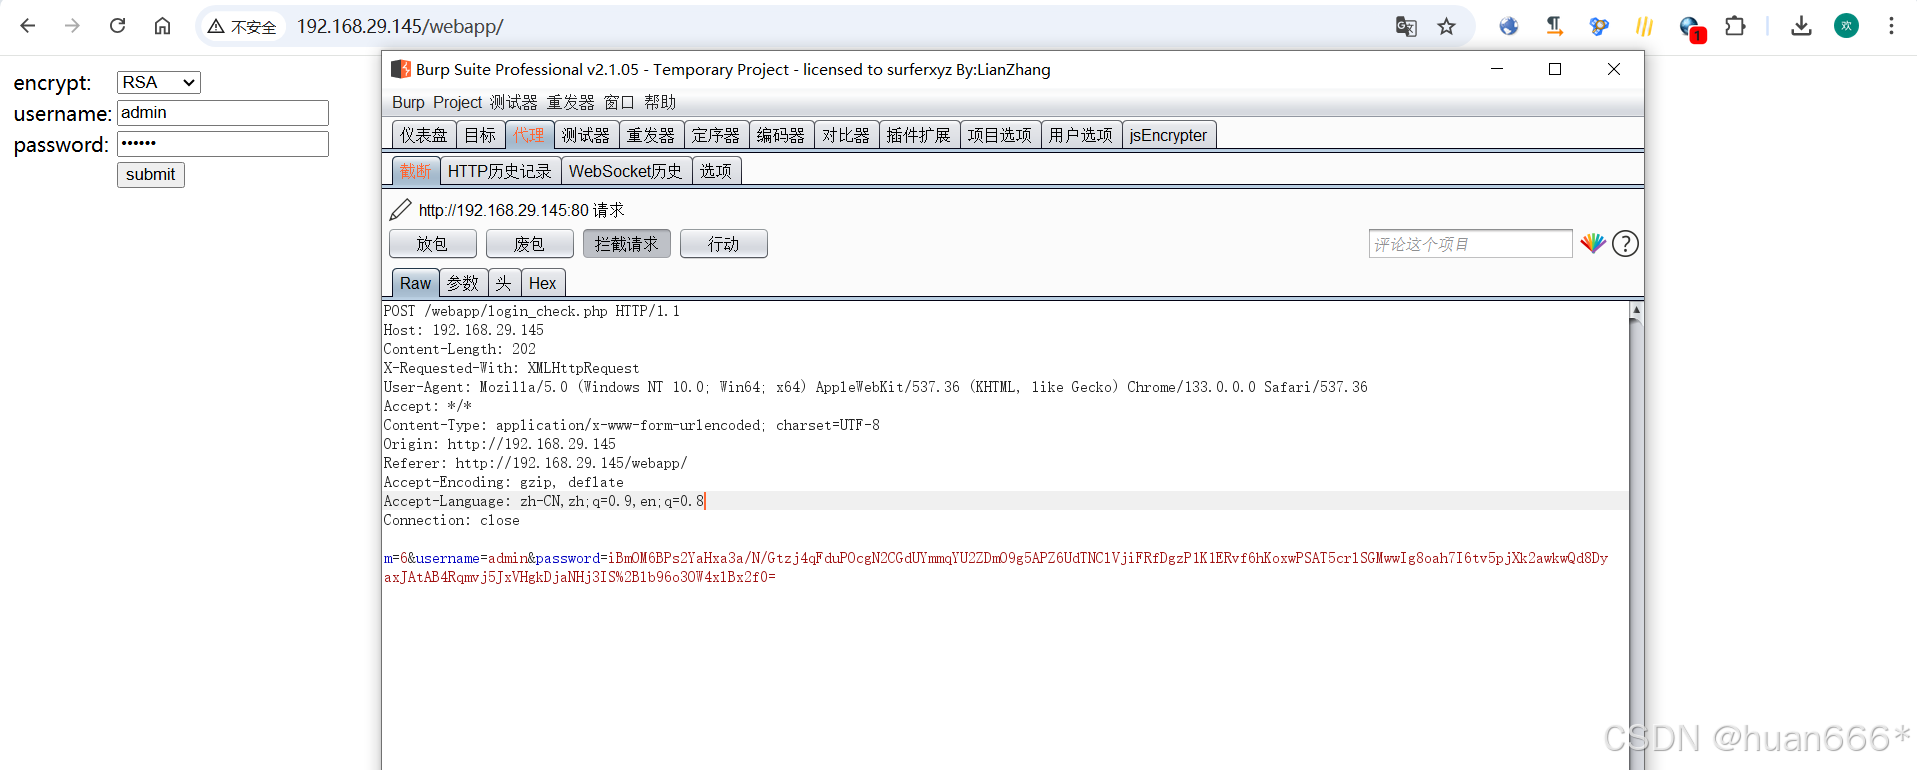Click the colorful highlight icon in Burp
Viewport: 1917px width, 770px height.
tap(1593, 243)
